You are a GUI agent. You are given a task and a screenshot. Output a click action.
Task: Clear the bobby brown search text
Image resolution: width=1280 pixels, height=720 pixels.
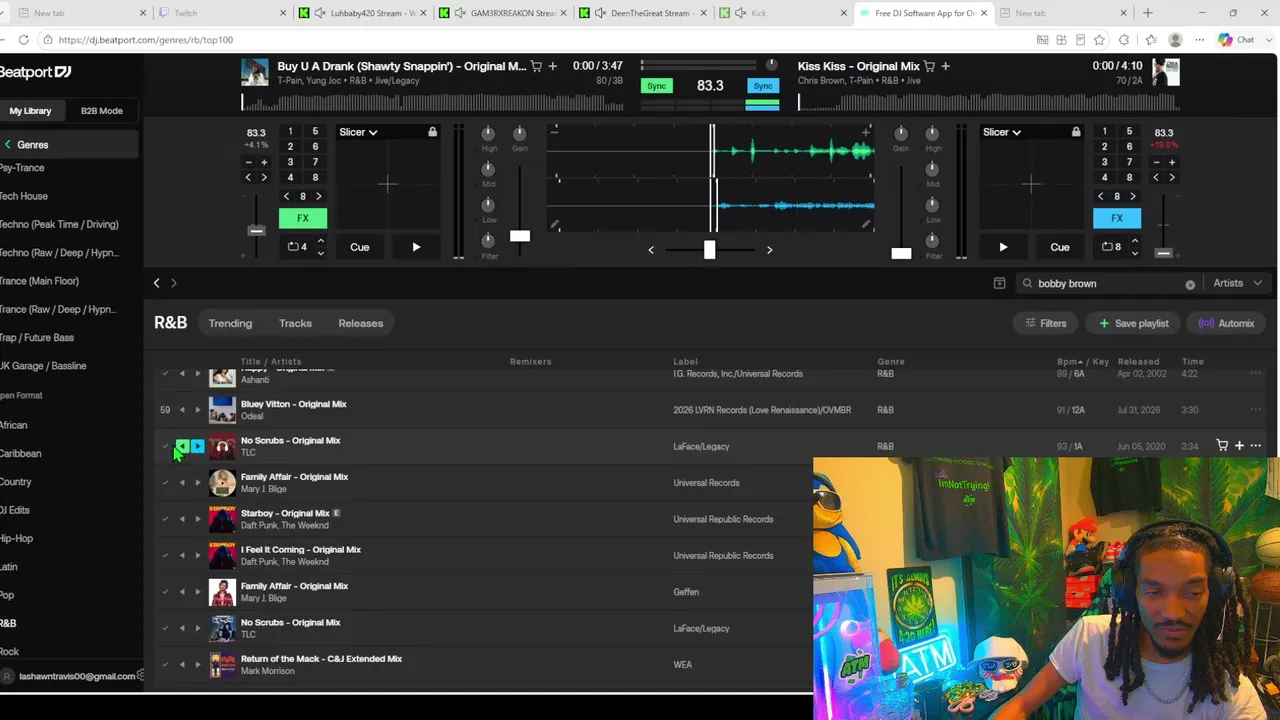click(x=1190, y=284)
